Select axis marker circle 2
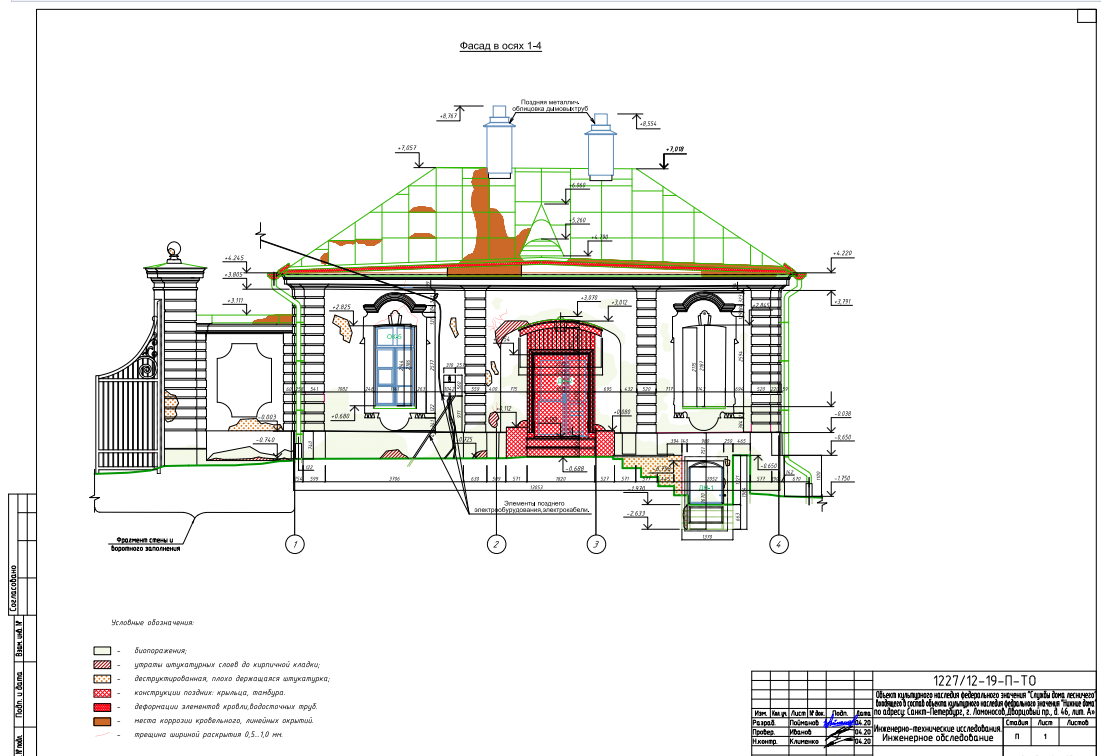This screenshot has height=756, width=1101. tap(496, 544)
